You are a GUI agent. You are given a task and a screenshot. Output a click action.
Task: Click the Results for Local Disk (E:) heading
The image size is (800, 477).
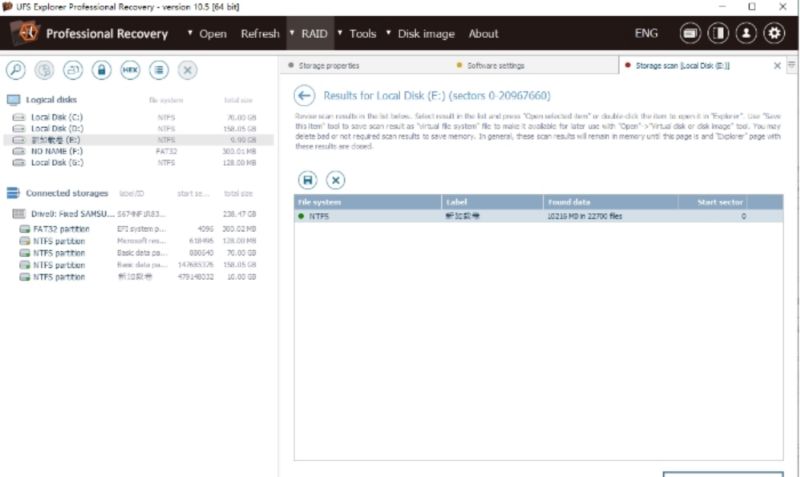click(437, 96)
